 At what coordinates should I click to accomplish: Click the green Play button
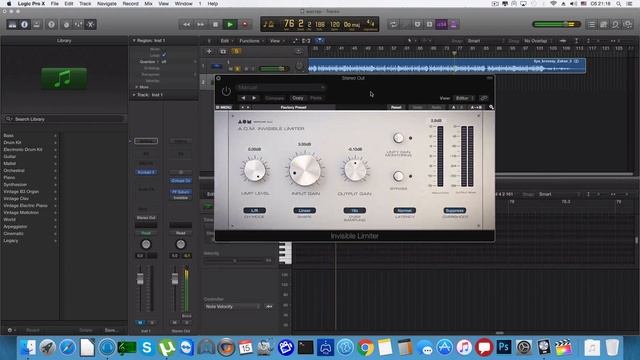point(230,24)
